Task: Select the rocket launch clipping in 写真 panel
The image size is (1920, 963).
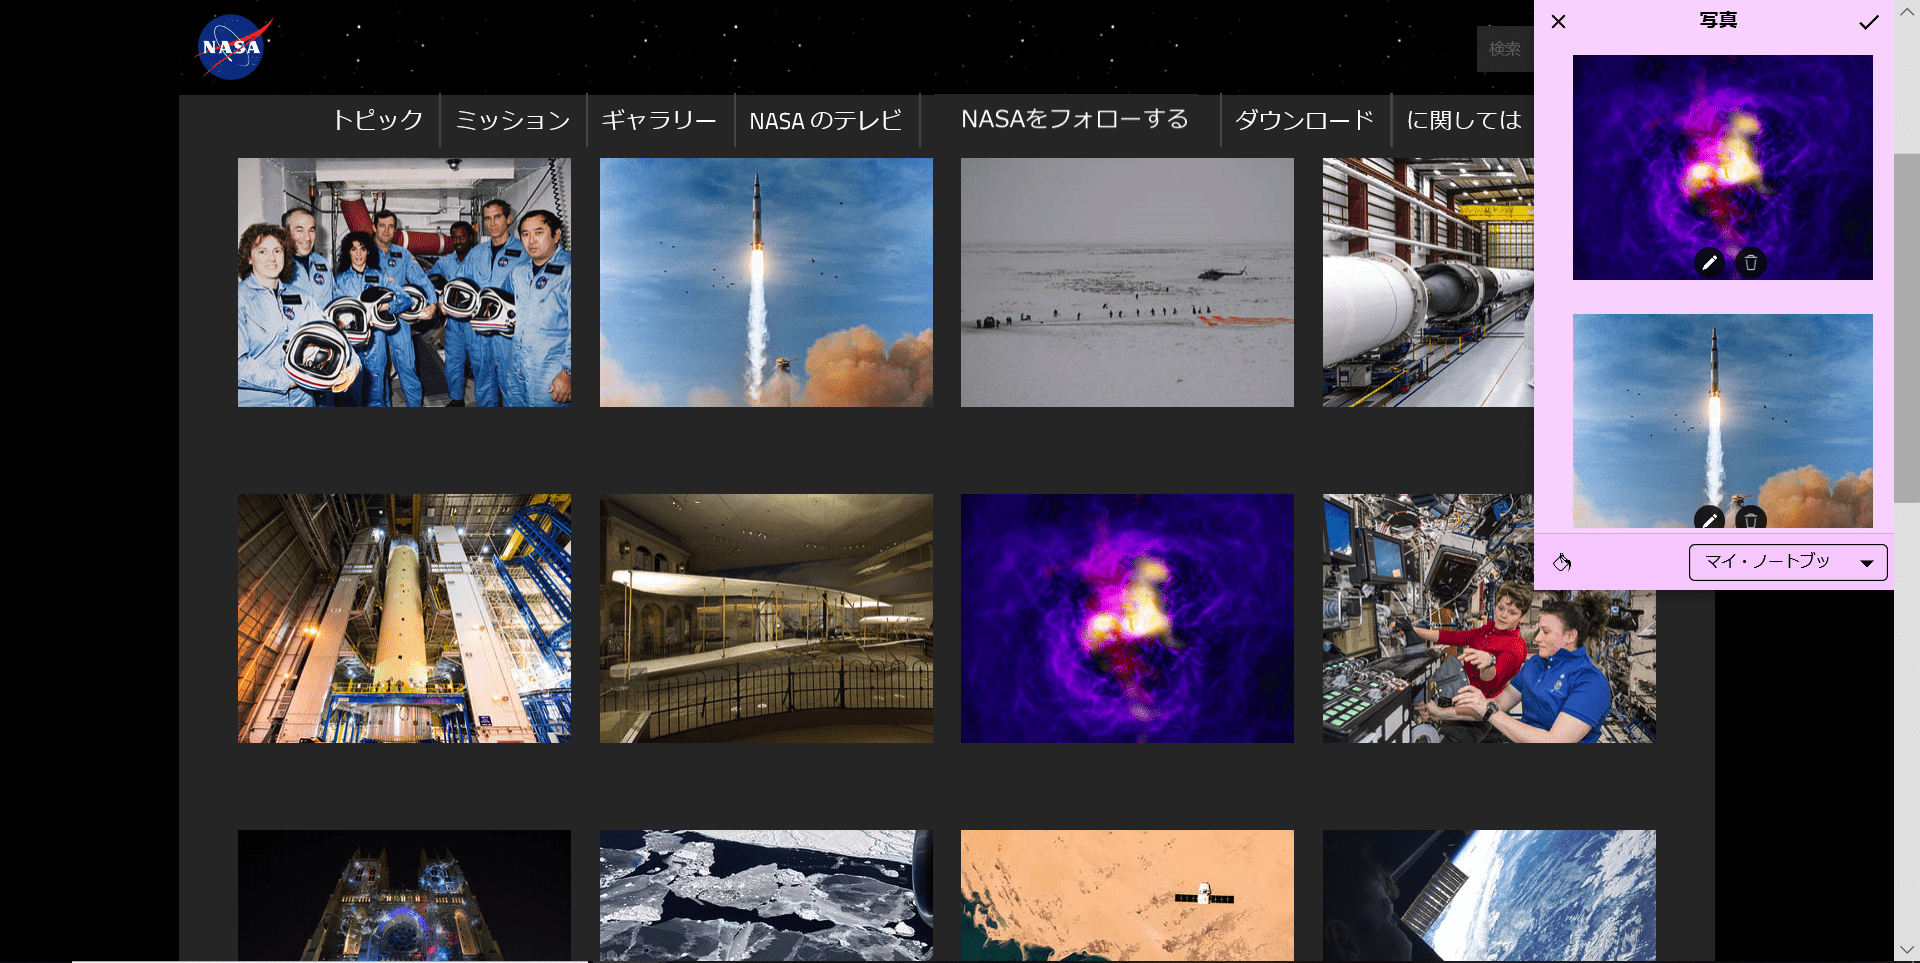Action: click(x=1722, y=420)
